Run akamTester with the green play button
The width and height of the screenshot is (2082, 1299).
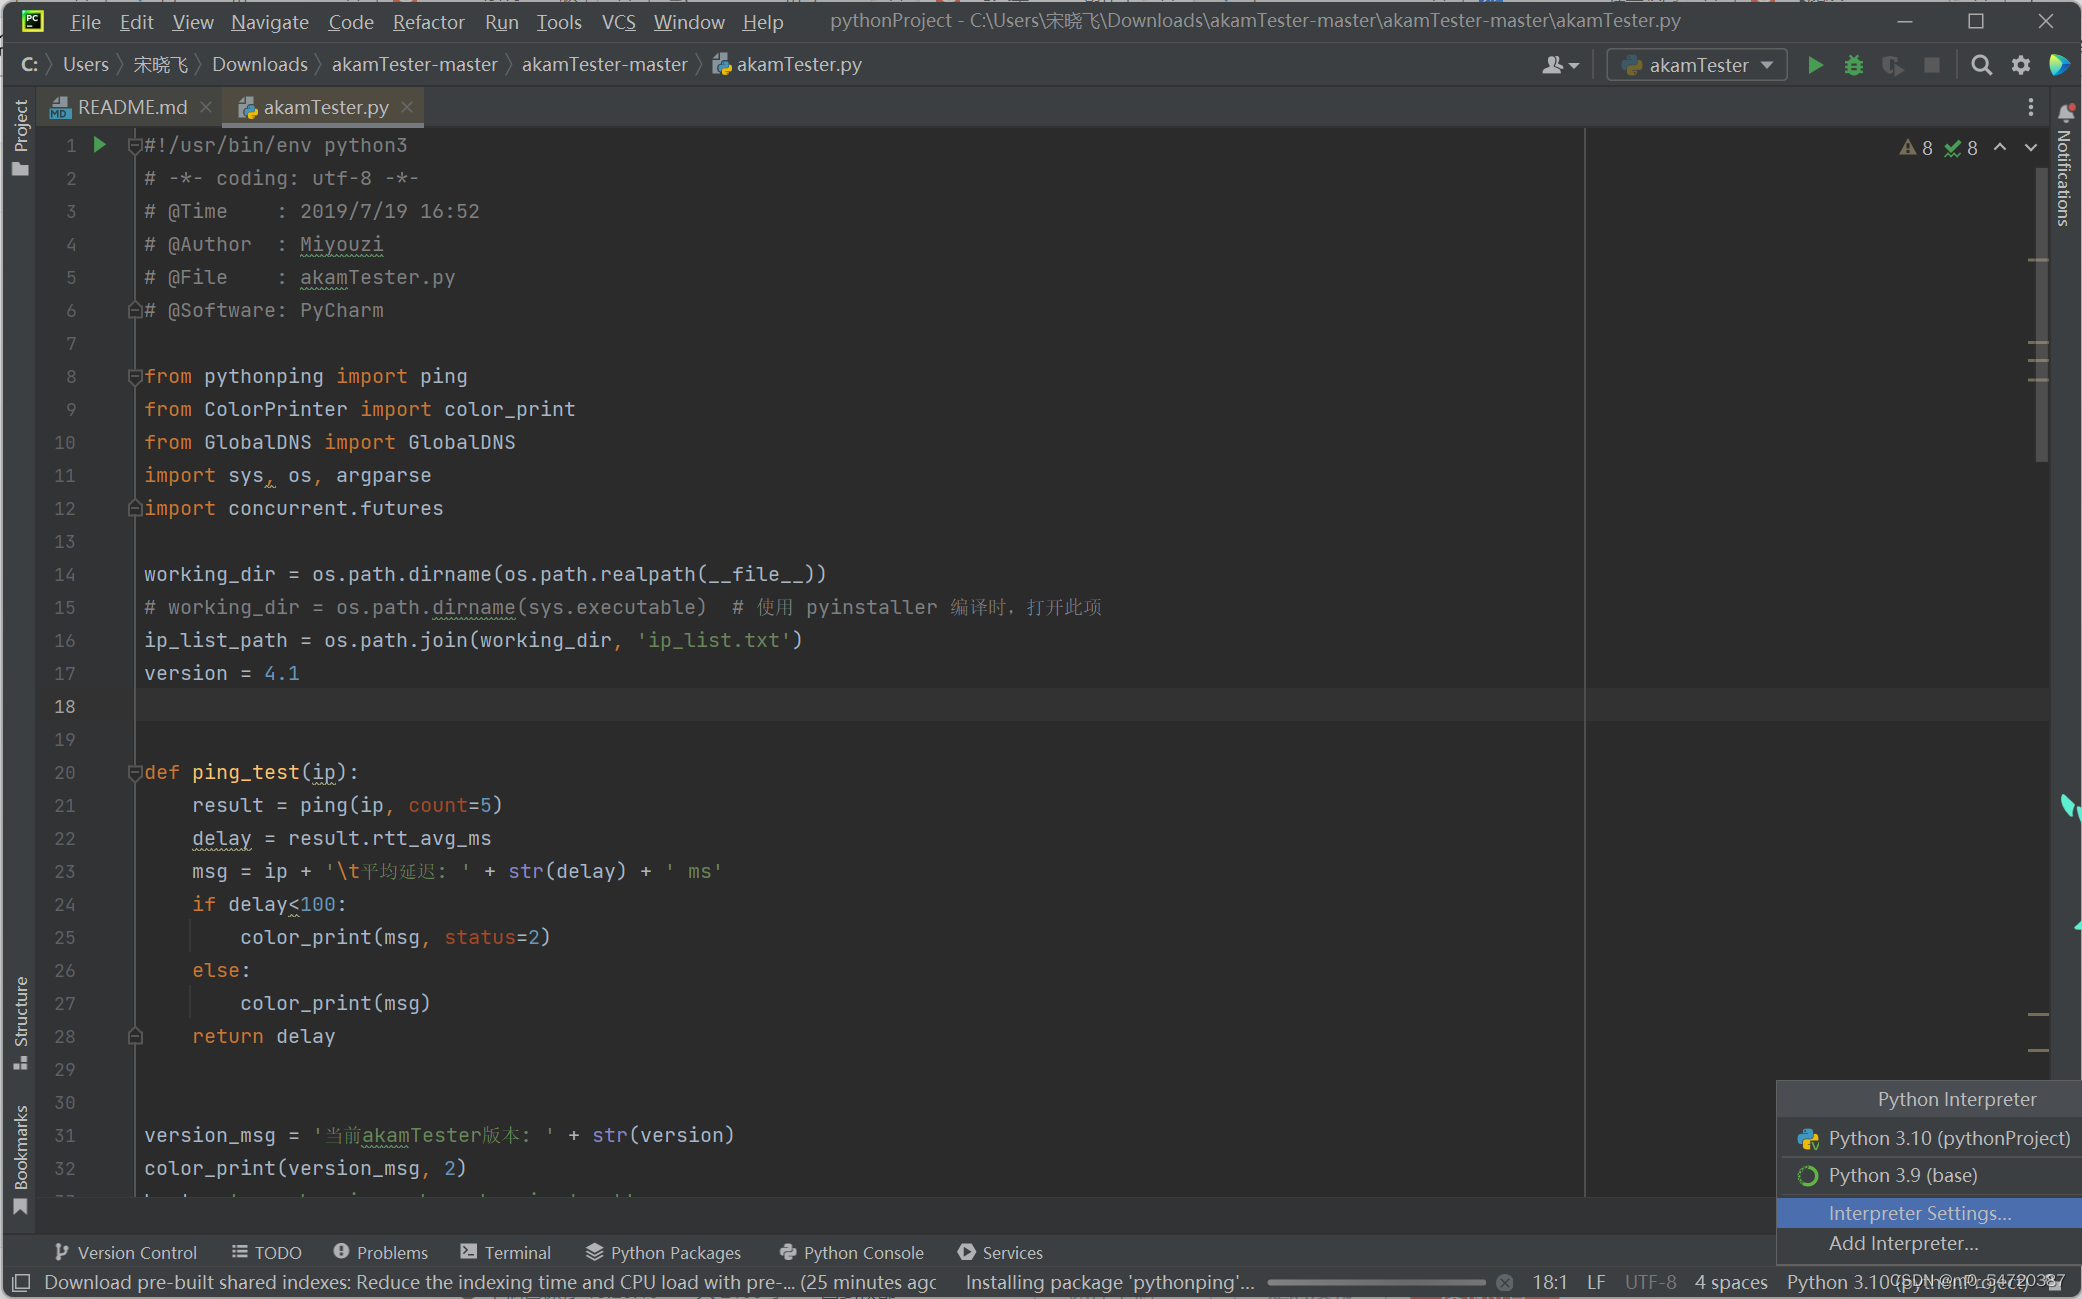[1815, 65]
